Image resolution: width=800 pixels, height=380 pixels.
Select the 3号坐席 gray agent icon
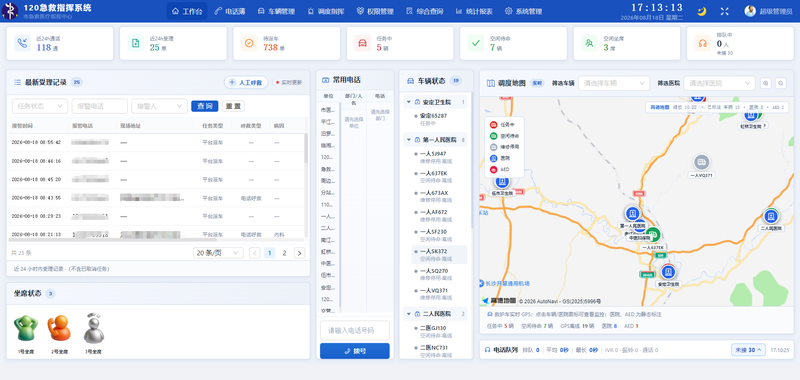pos(93,328)
